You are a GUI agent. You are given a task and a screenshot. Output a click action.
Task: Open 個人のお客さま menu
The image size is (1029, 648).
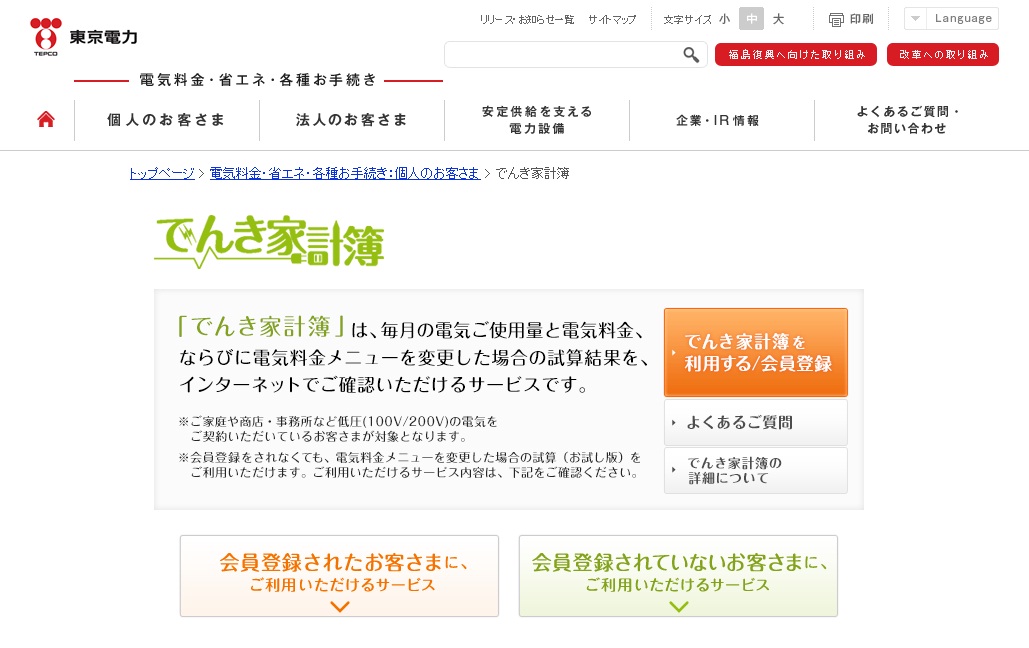point(167,120)
